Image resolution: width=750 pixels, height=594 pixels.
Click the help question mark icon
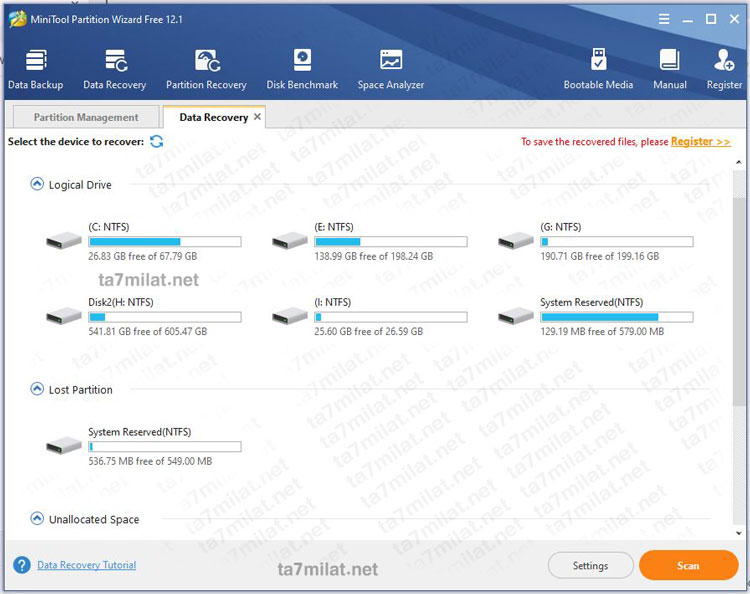[x=22, y=565]
